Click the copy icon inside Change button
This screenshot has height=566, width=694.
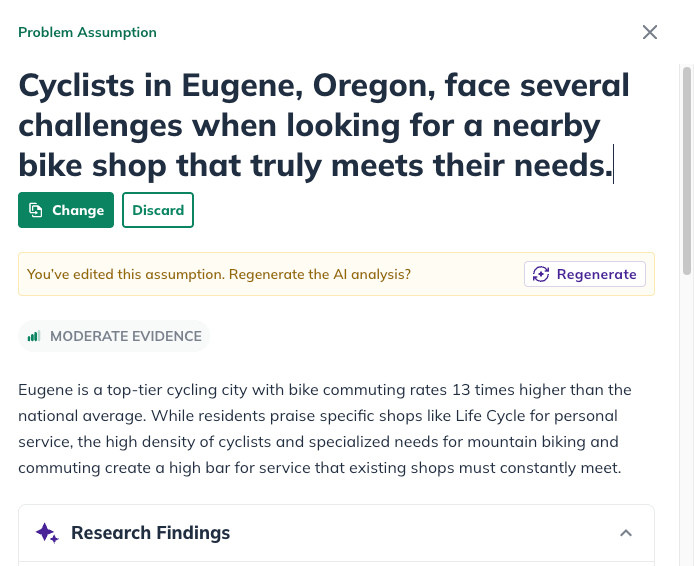pyautogui.click(x=36, y=210)
